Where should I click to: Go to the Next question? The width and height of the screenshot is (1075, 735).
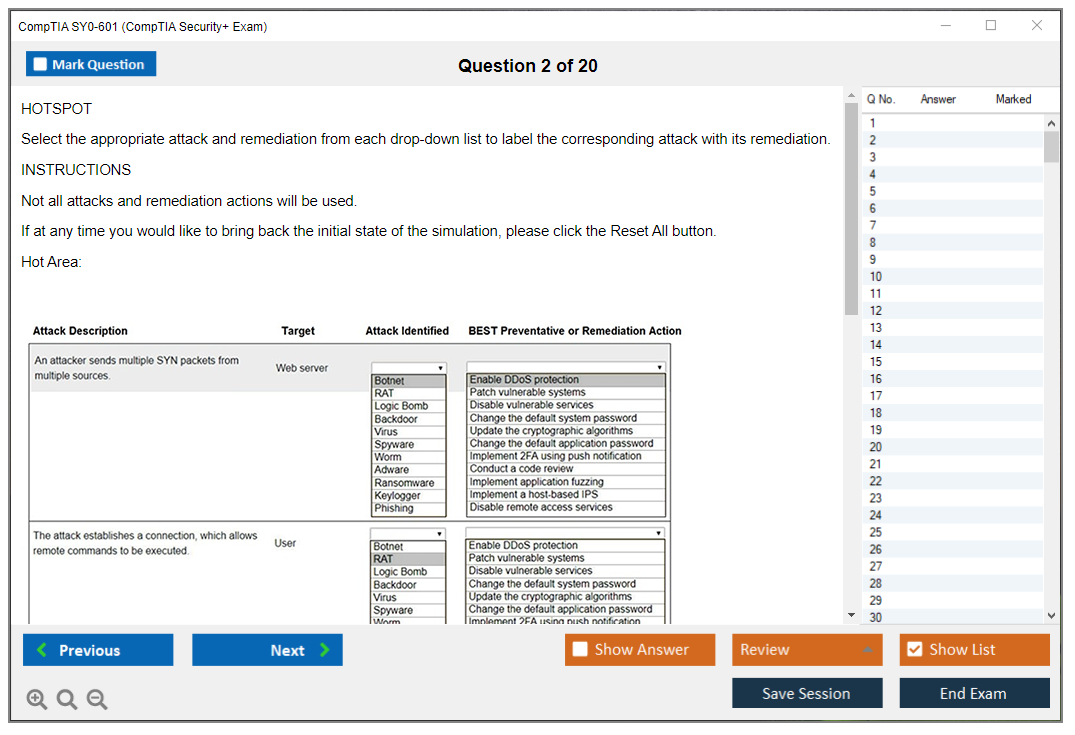(x=267, y=650)
